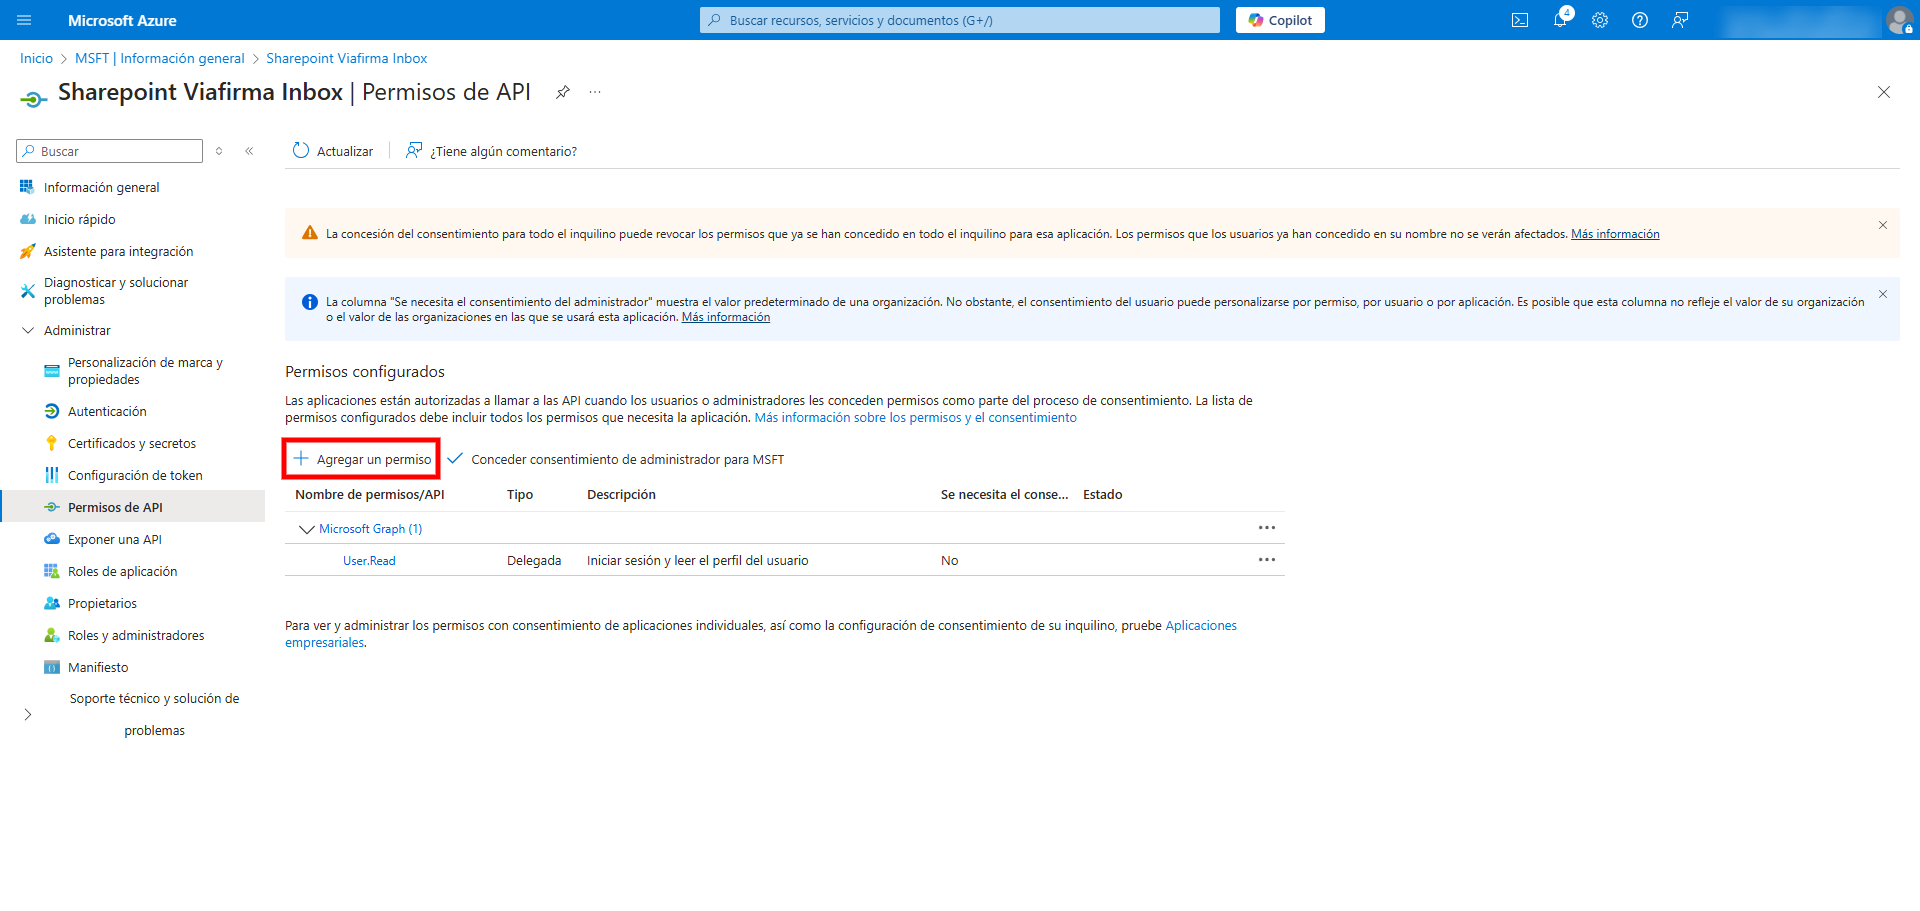Collapse the Microsoft Graph (1) group chevron
The width and height of the screenshot is (1920, 911).
306,529
